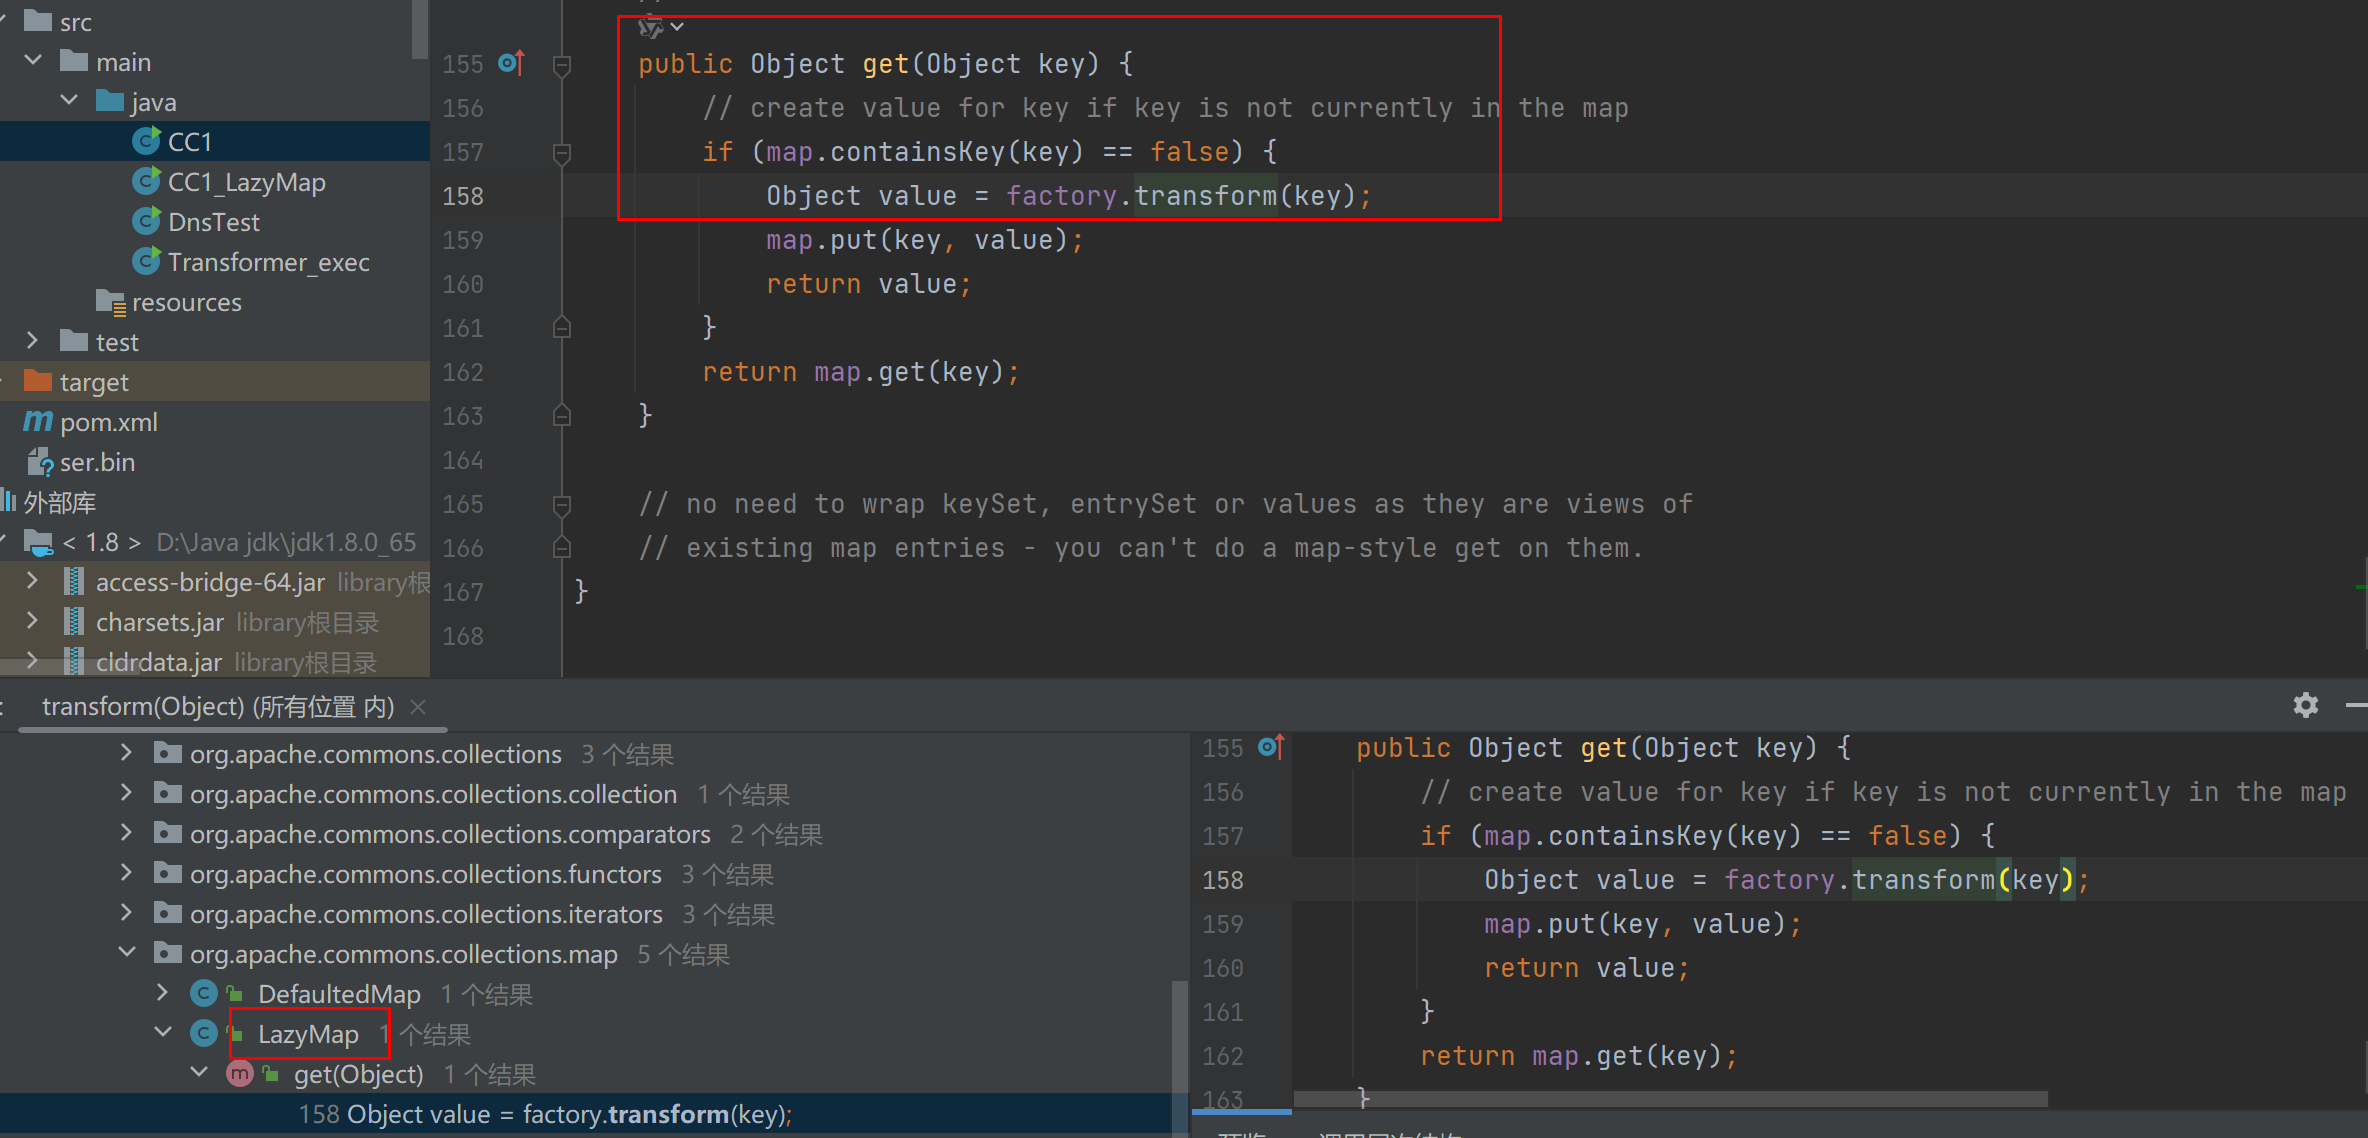Select the target folder
The image size is (2368, 1138).
[94, 382]
